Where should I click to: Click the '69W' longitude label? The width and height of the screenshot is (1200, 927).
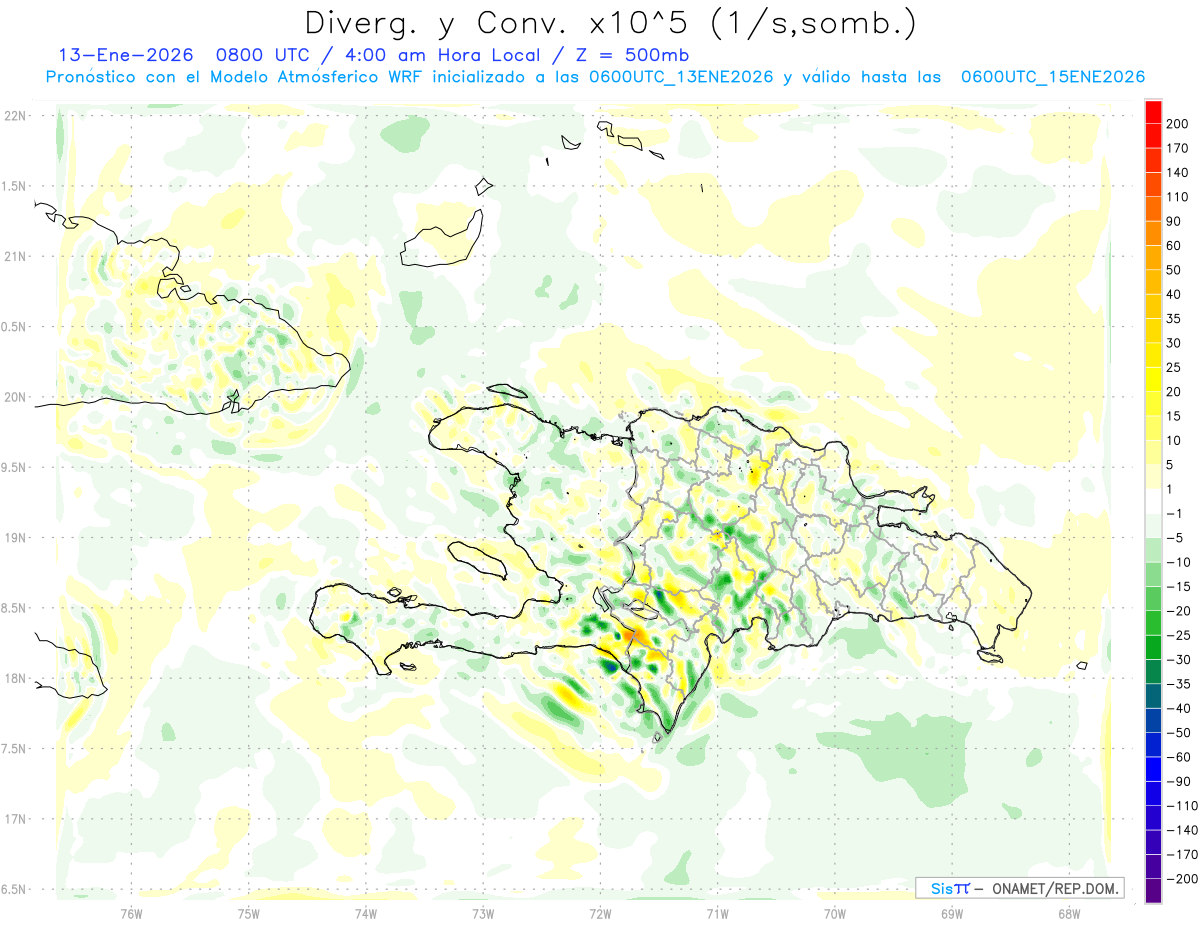click(x=952, y=913)
